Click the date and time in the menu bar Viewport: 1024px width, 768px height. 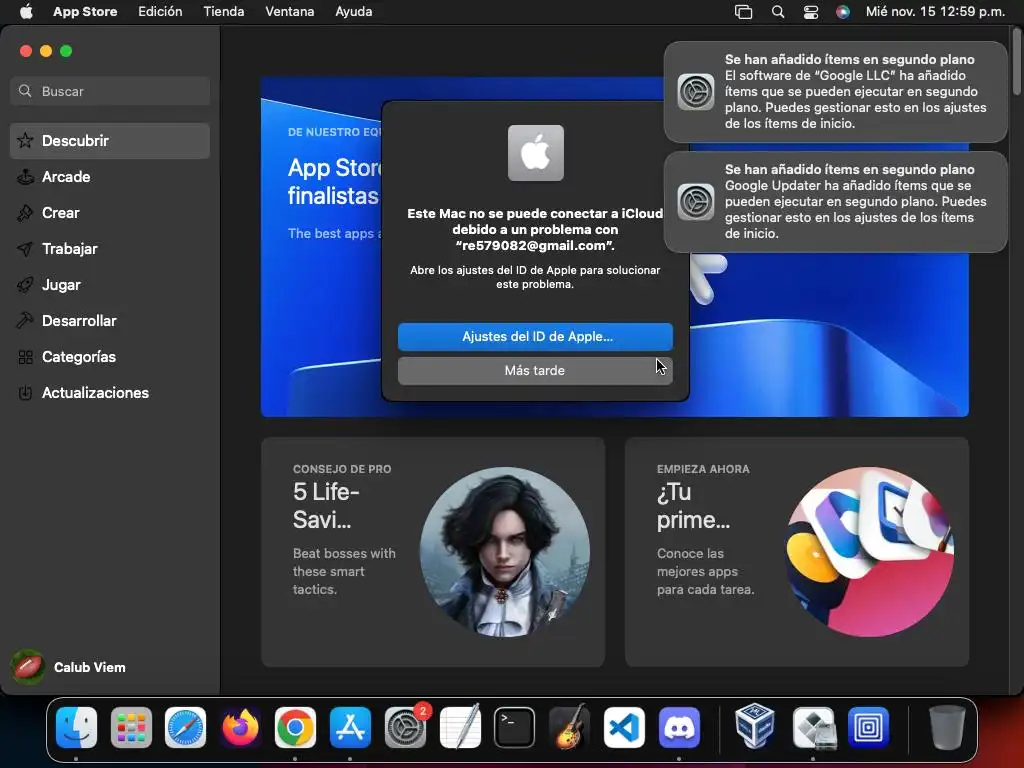tap(935, 12)
